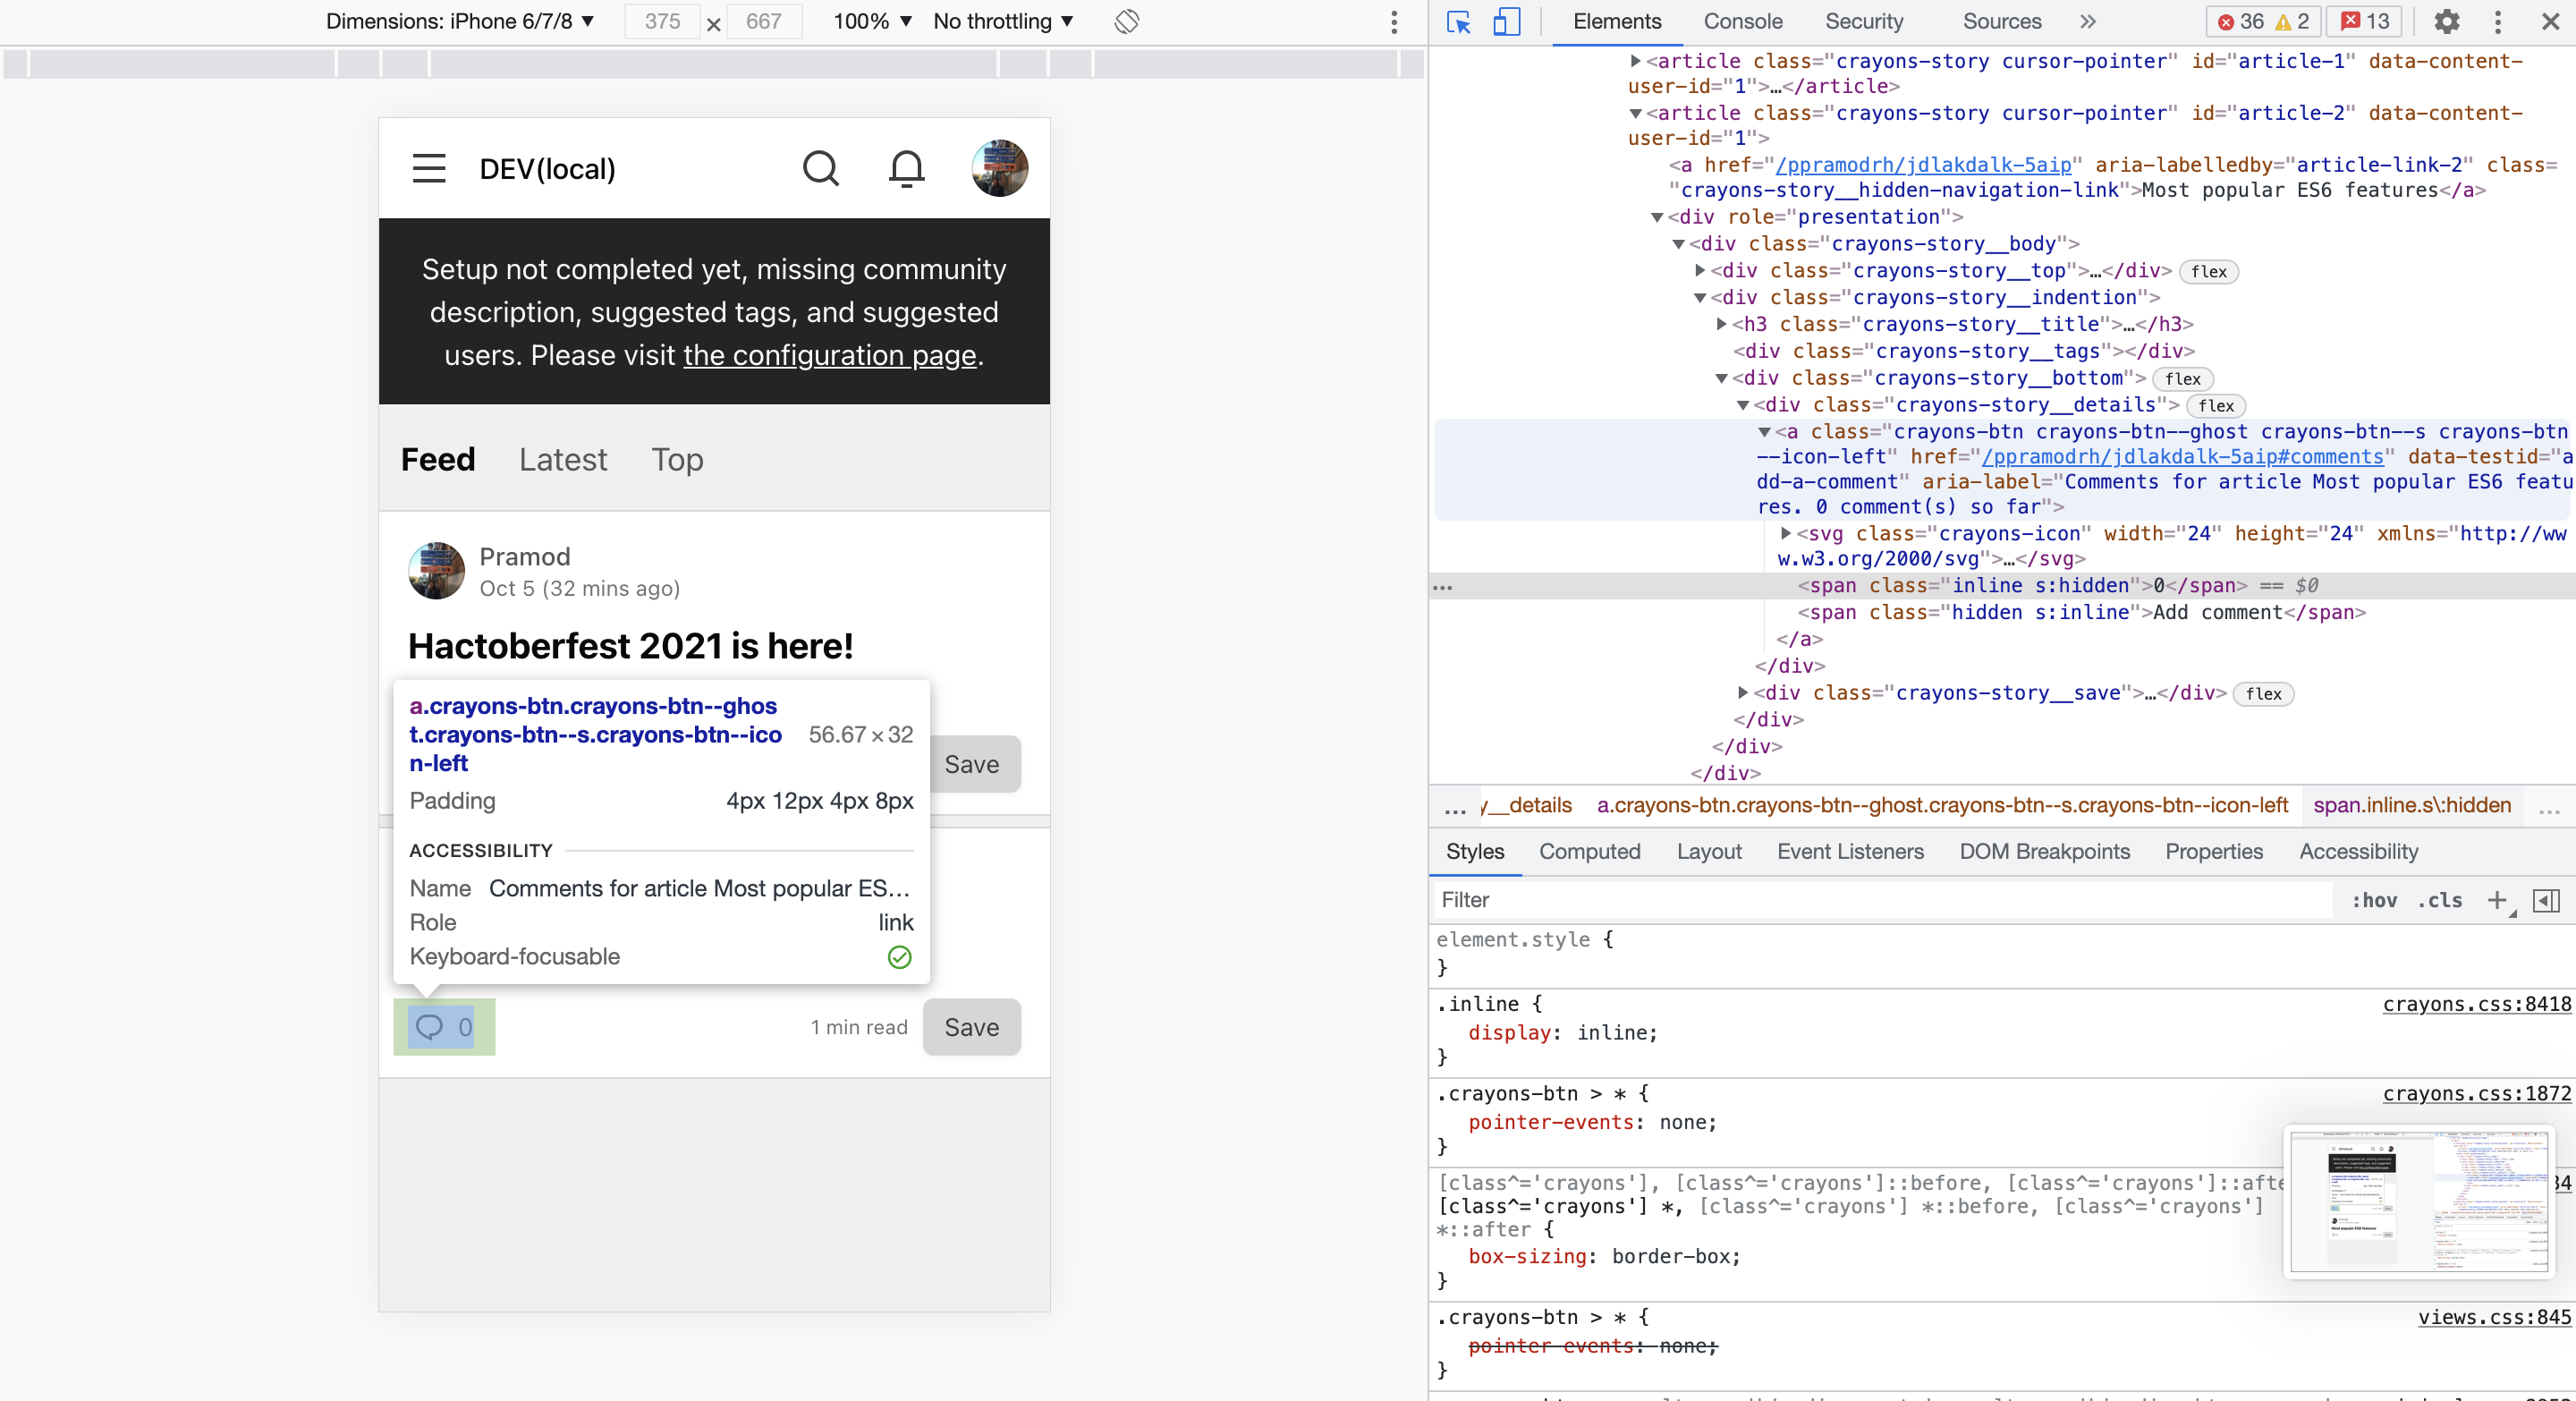The width and height of the screenshot is (2576, 1401).
Task: Select the Latest feed tab
Action: (563, 459)
